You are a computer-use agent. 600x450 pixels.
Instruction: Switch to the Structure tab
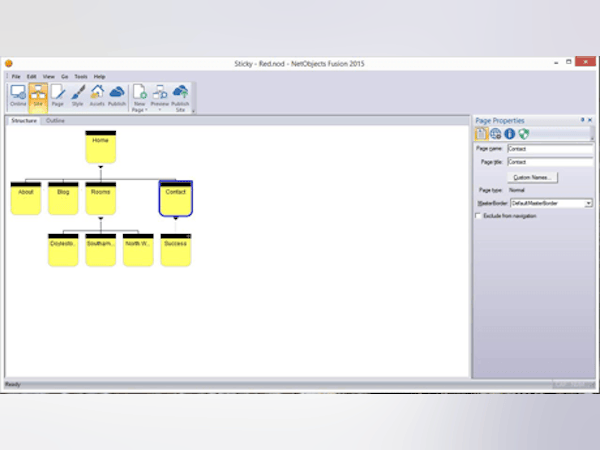[24, 121]
